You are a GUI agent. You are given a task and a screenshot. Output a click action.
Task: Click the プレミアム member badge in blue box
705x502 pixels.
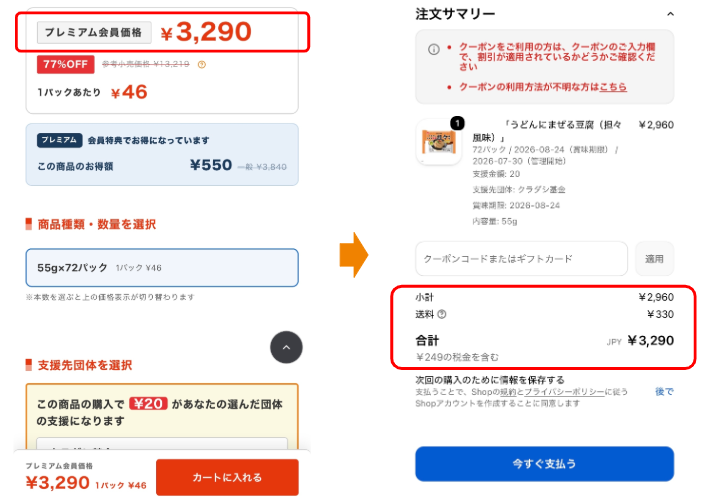(x=59, y=140)
